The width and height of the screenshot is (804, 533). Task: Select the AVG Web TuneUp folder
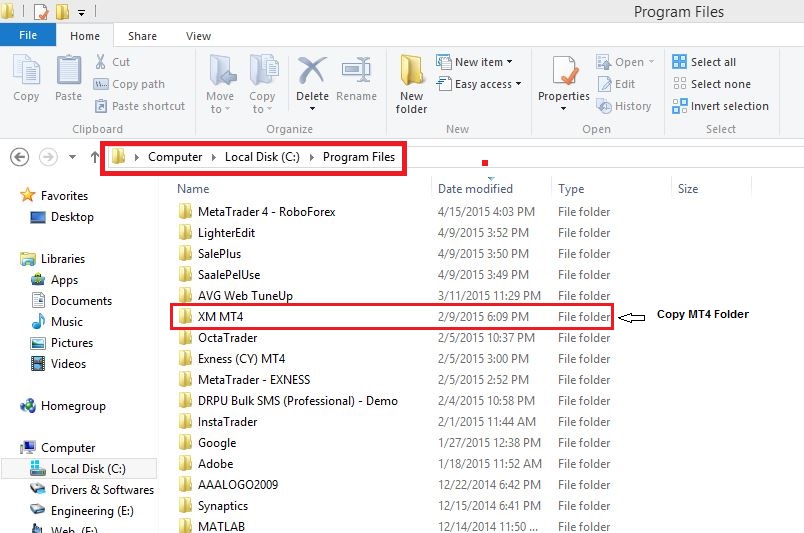(x=235, y=295)
